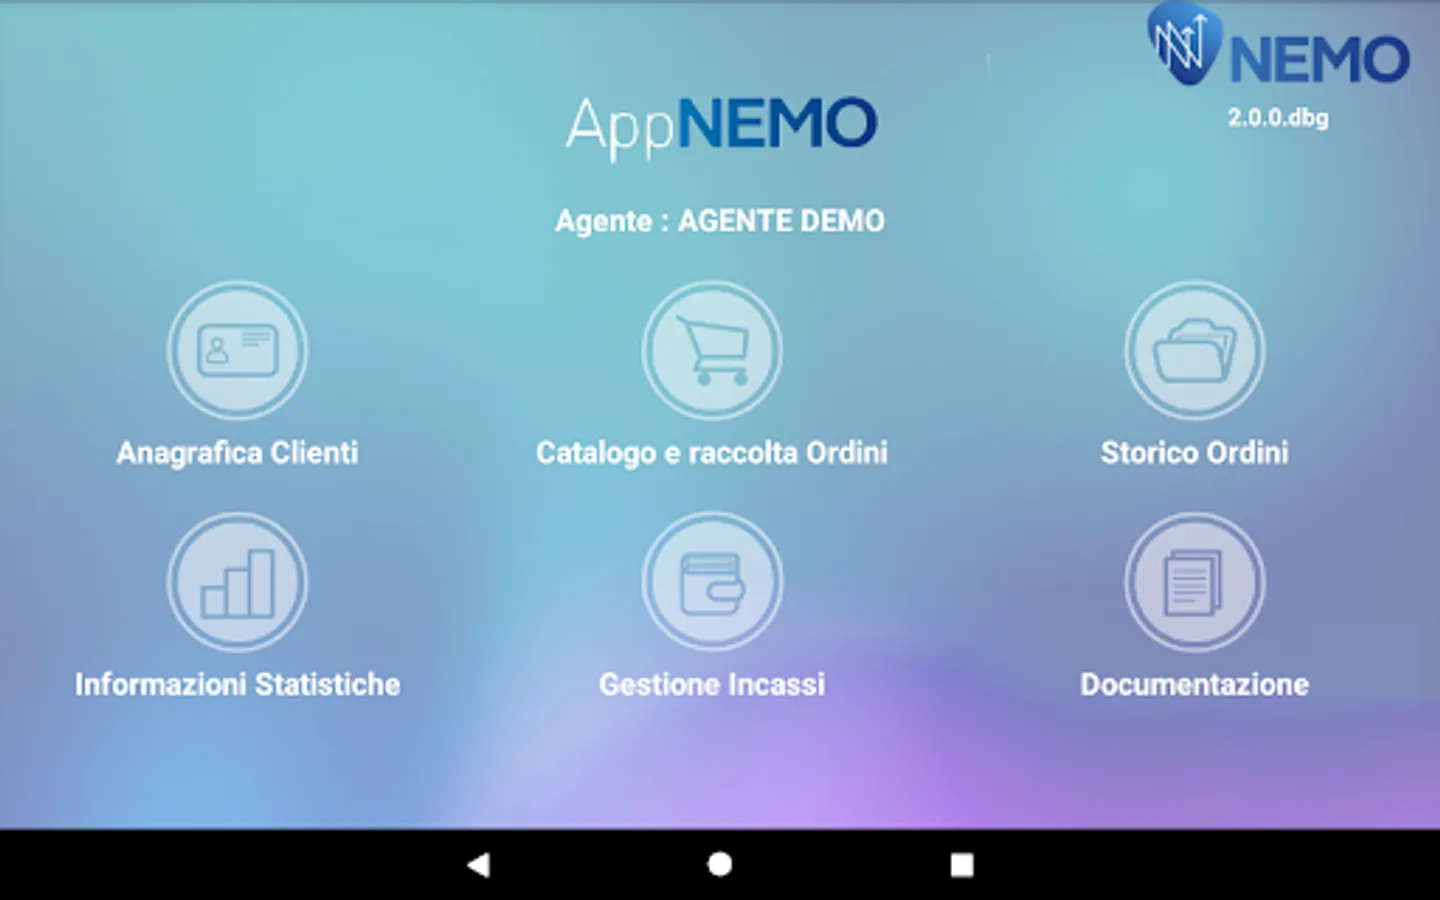
Task: Open the Storico Ordini folder icon
Action: [1194, 350]
